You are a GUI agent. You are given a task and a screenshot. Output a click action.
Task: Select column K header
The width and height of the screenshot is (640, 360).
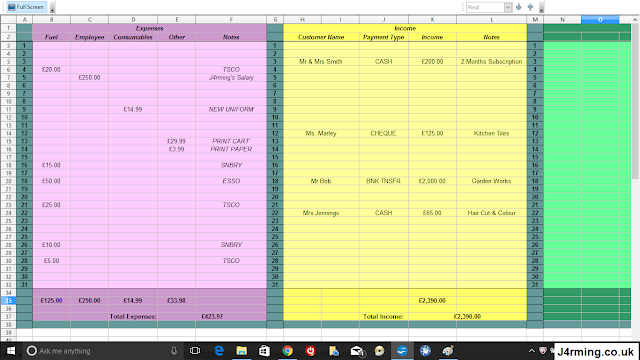tap(432, 20)
